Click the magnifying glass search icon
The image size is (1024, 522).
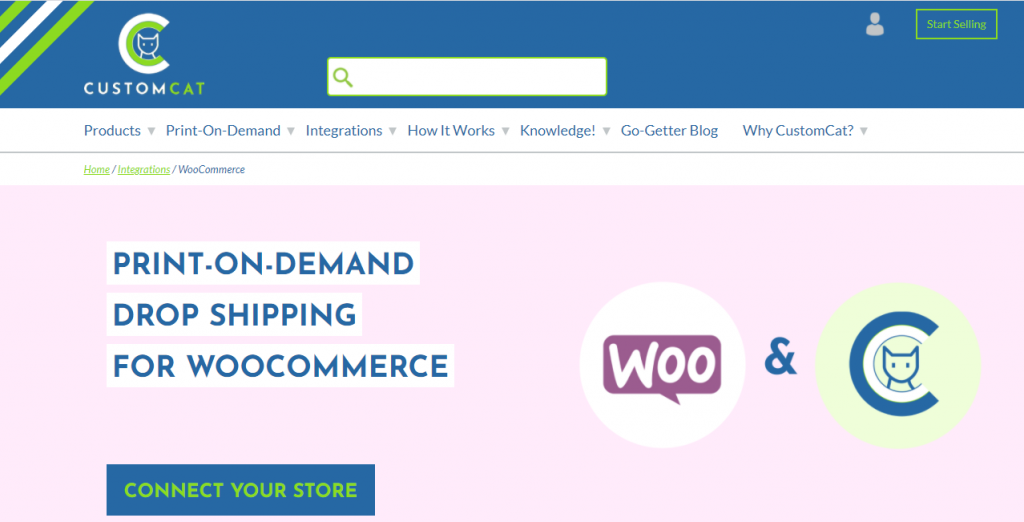pyautogui.click(x=343, y=77)
